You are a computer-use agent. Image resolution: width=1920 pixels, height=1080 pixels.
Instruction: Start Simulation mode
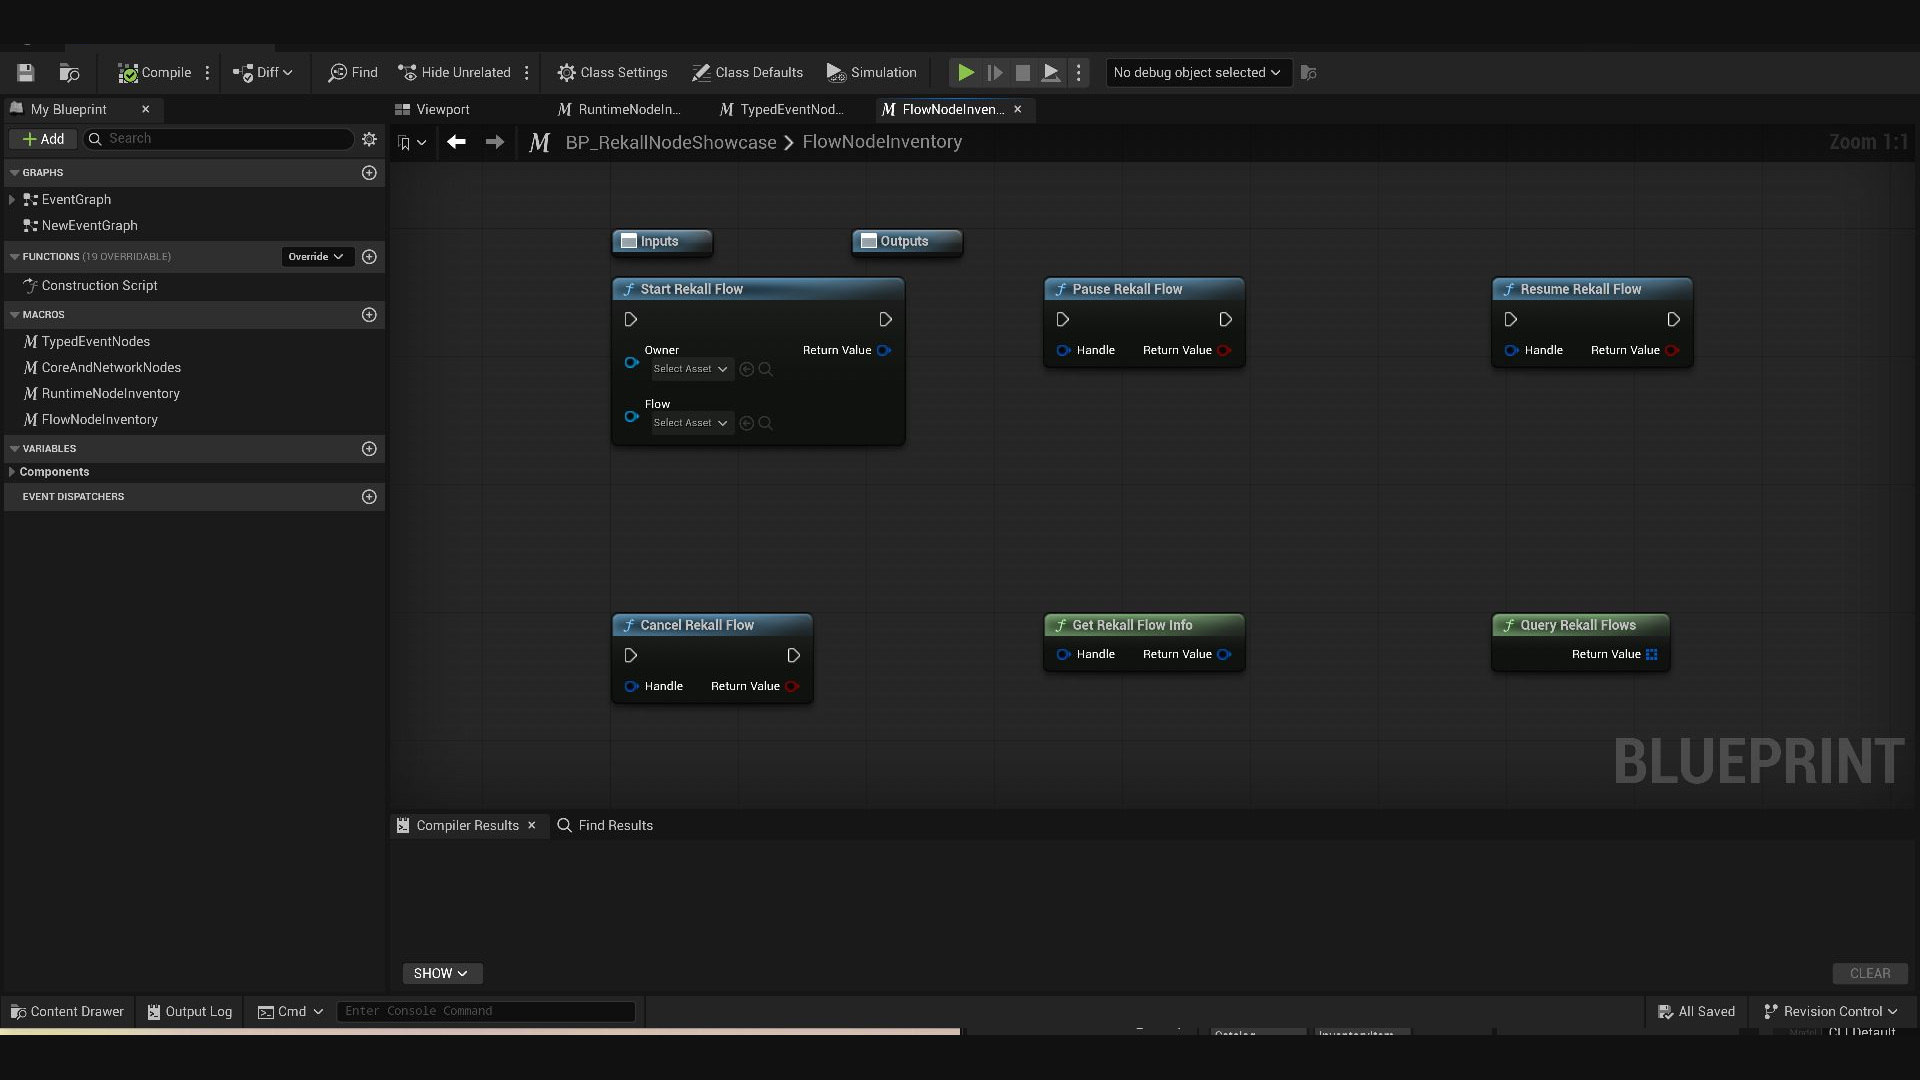(871, 72)
